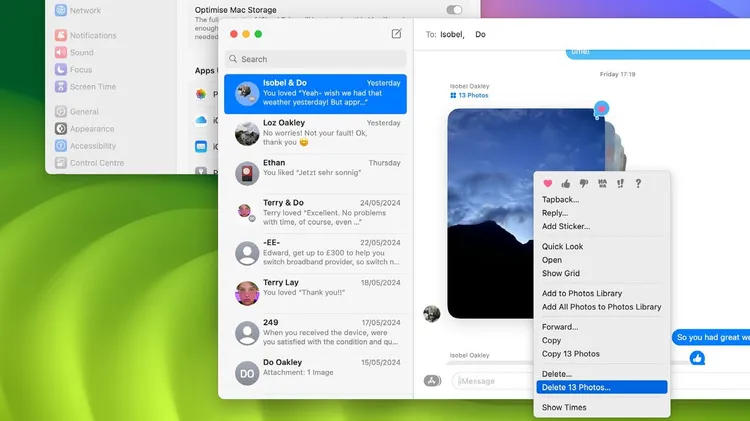Open the Terry Lay conversation

(316, 293)
